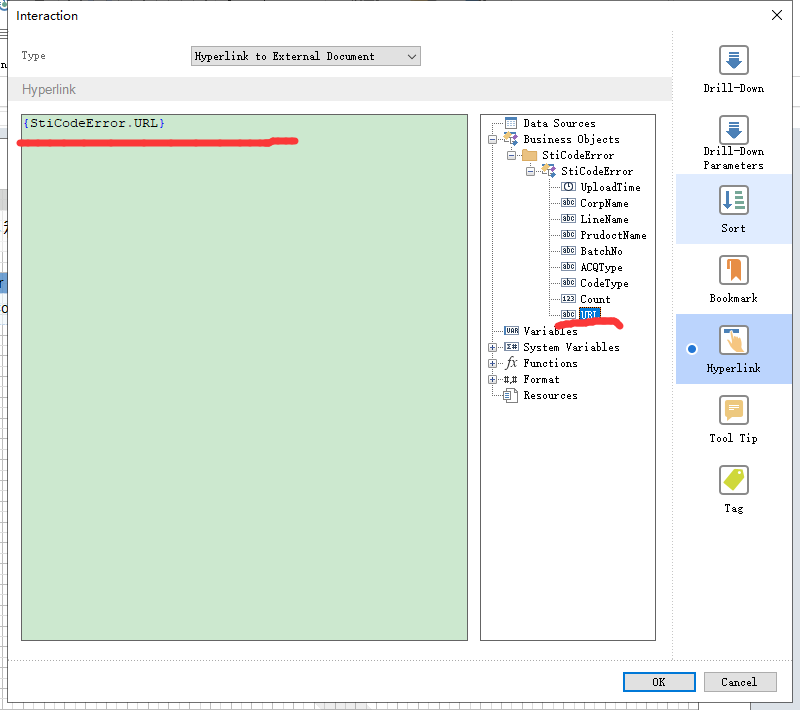
Task: Cancel the Interaction dialog
Action: [740, 682]
